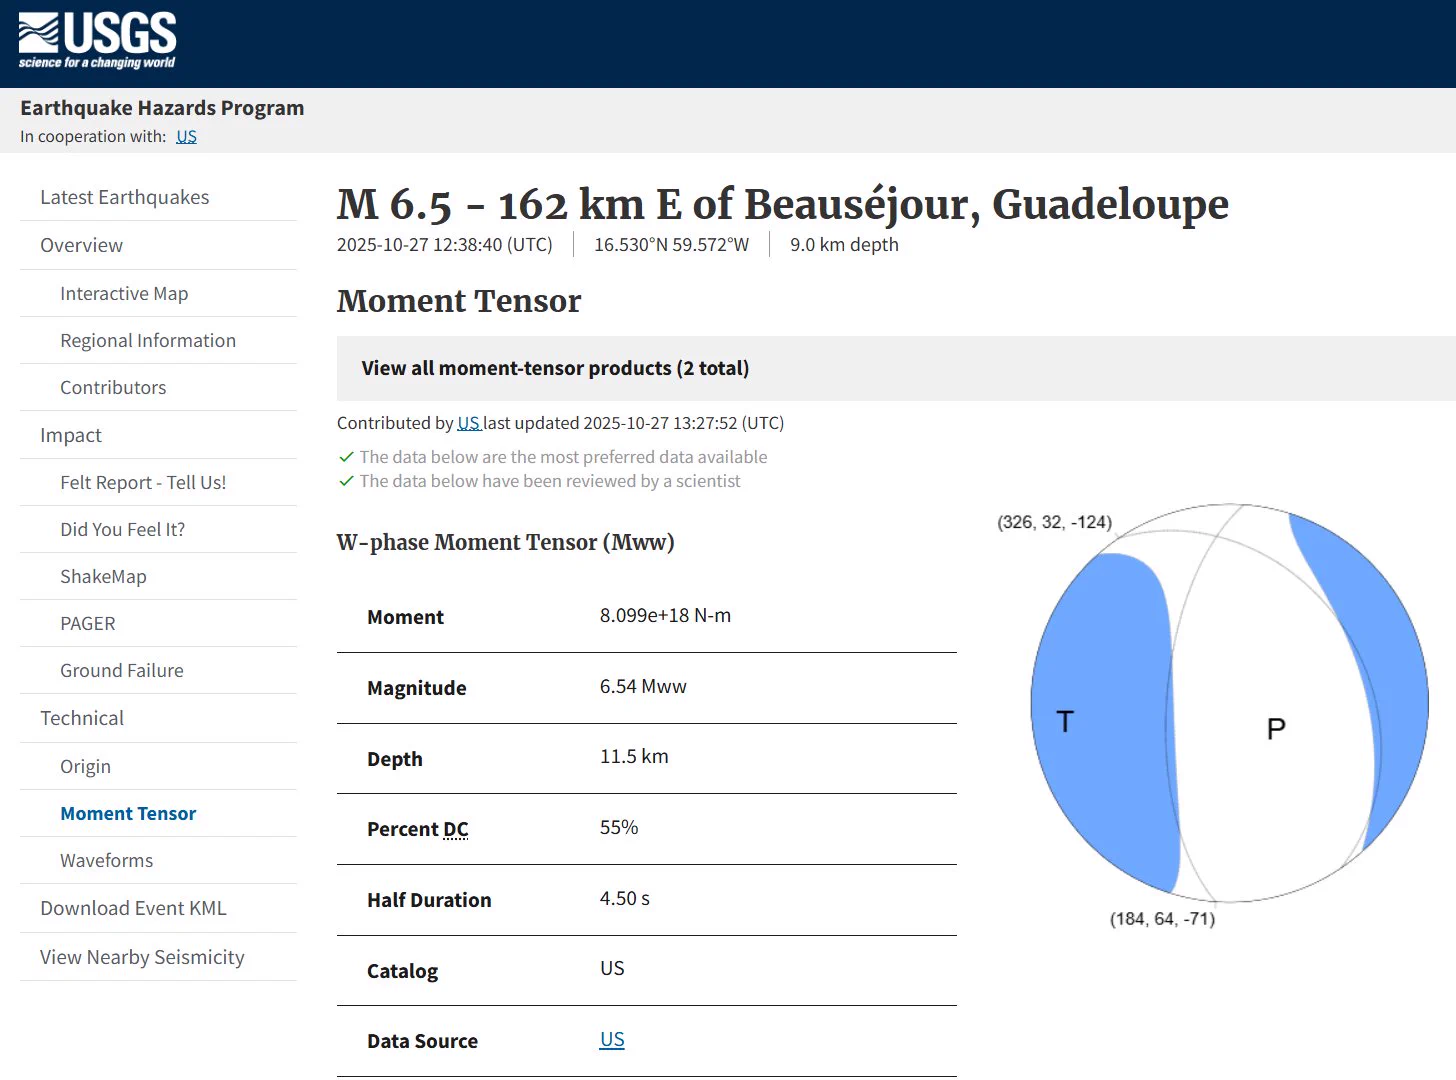This screenshot has width=1456, height=1080.
Task: Open Latest Earthquakes in sidebar
Action: [125, 197]
